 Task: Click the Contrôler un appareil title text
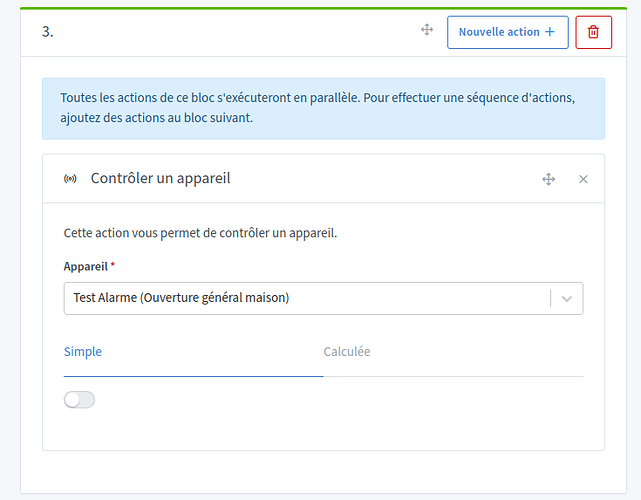tap(160, 179)
